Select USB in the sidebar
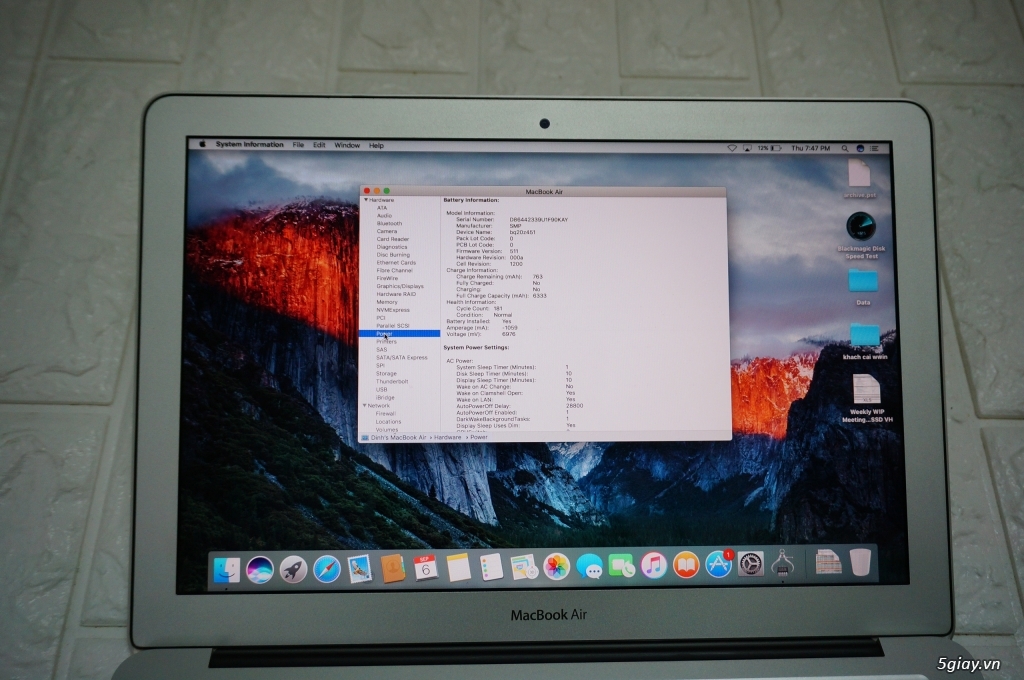This screenshot has width=1024, height=680. [x=381, y=389]
